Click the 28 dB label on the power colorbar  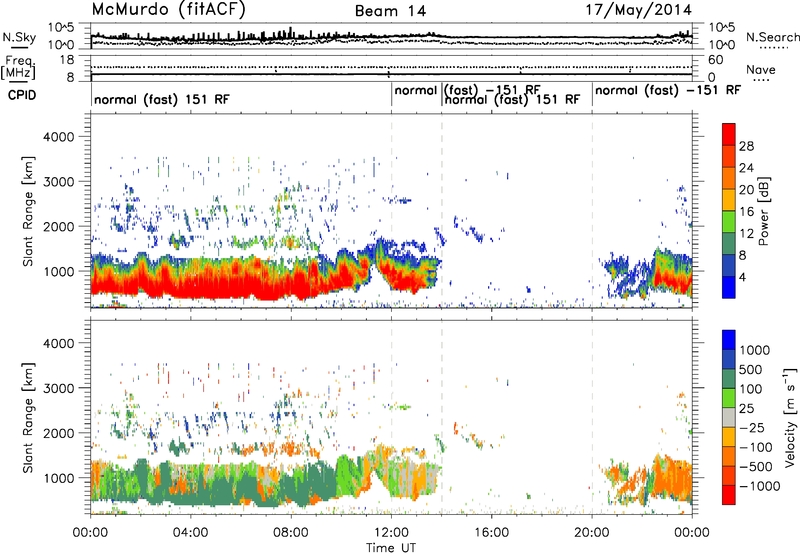point(746,146)
